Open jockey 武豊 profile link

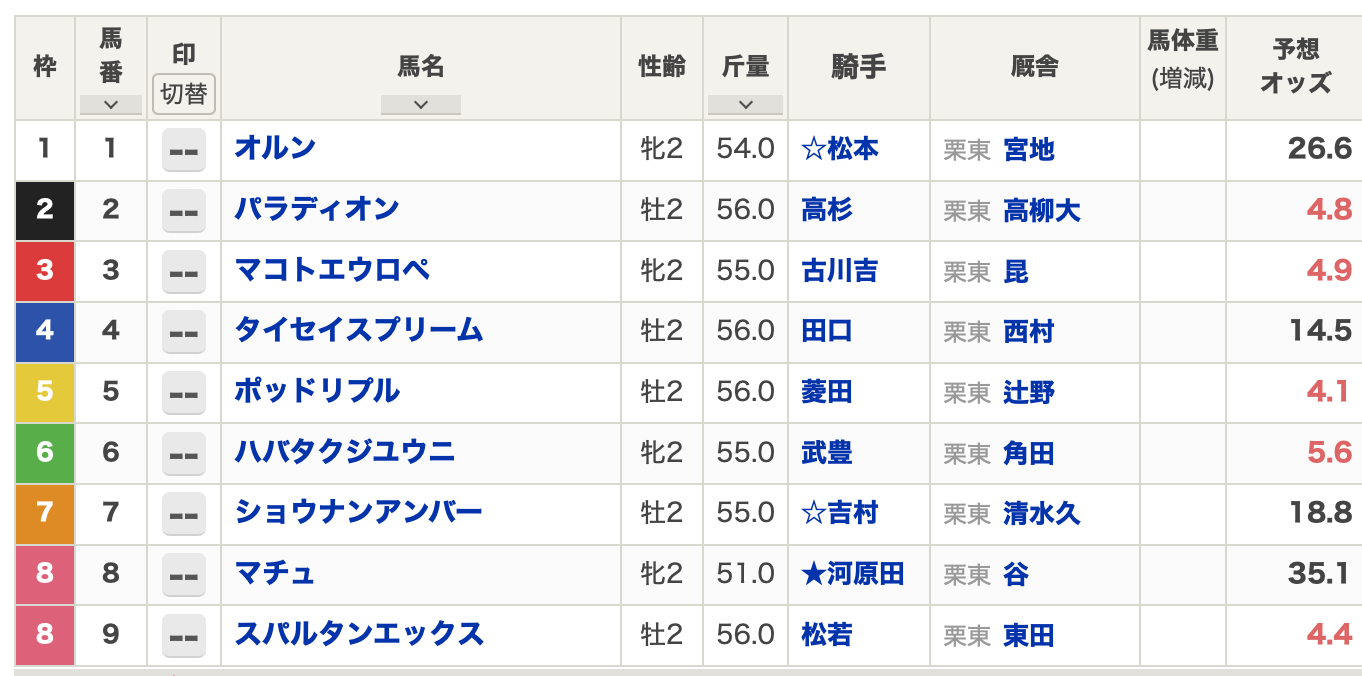827,453
